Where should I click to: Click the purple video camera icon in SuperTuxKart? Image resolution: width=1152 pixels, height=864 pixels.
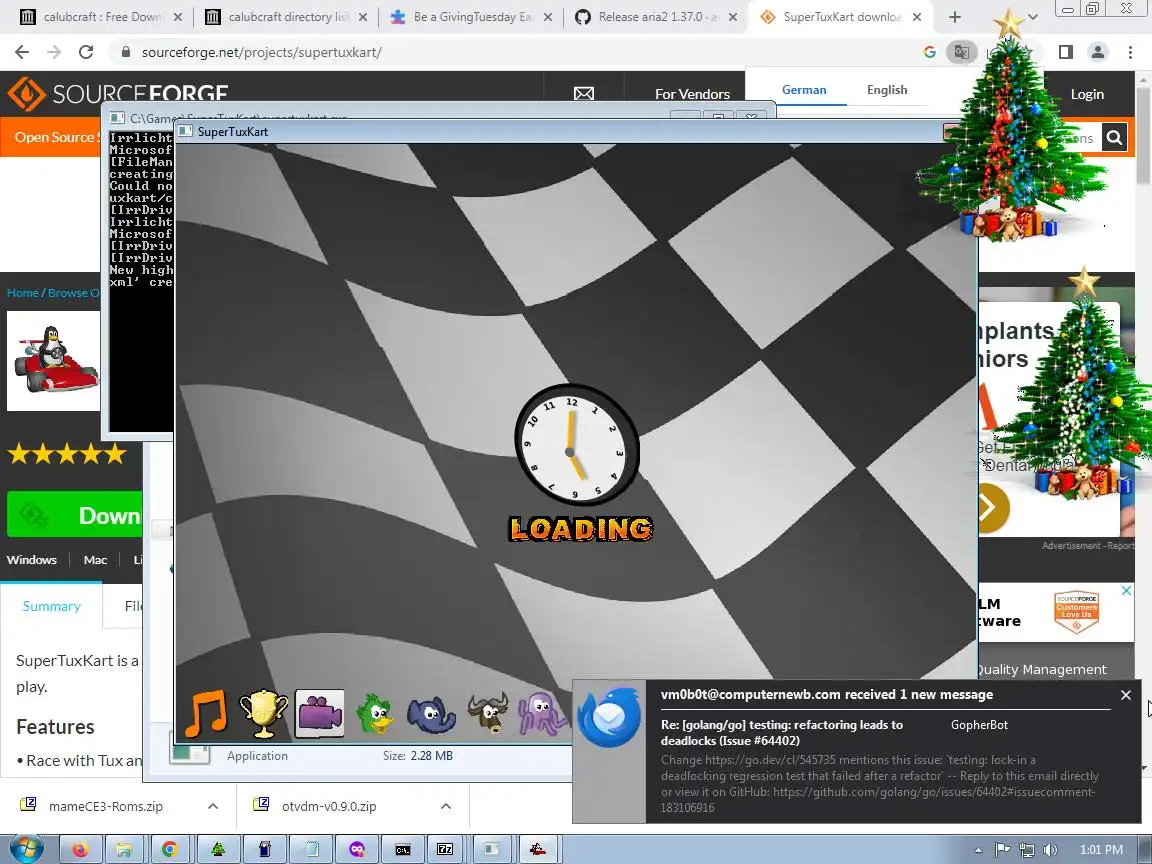(x=320, y=713)
